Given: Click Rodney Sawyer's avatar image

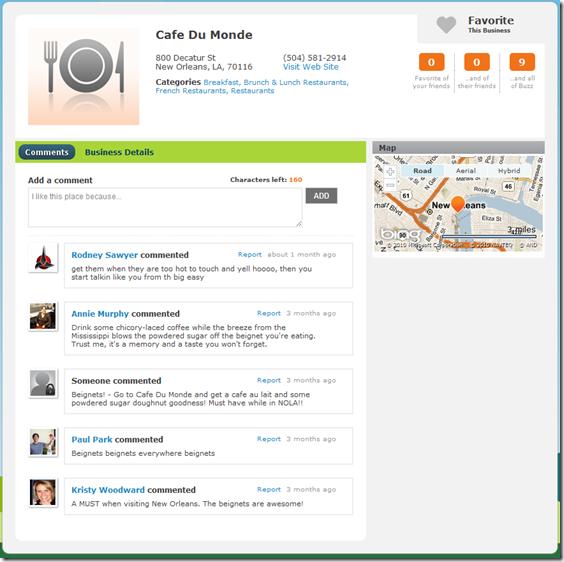Looking at the screenshot, I should coord(43,258).
